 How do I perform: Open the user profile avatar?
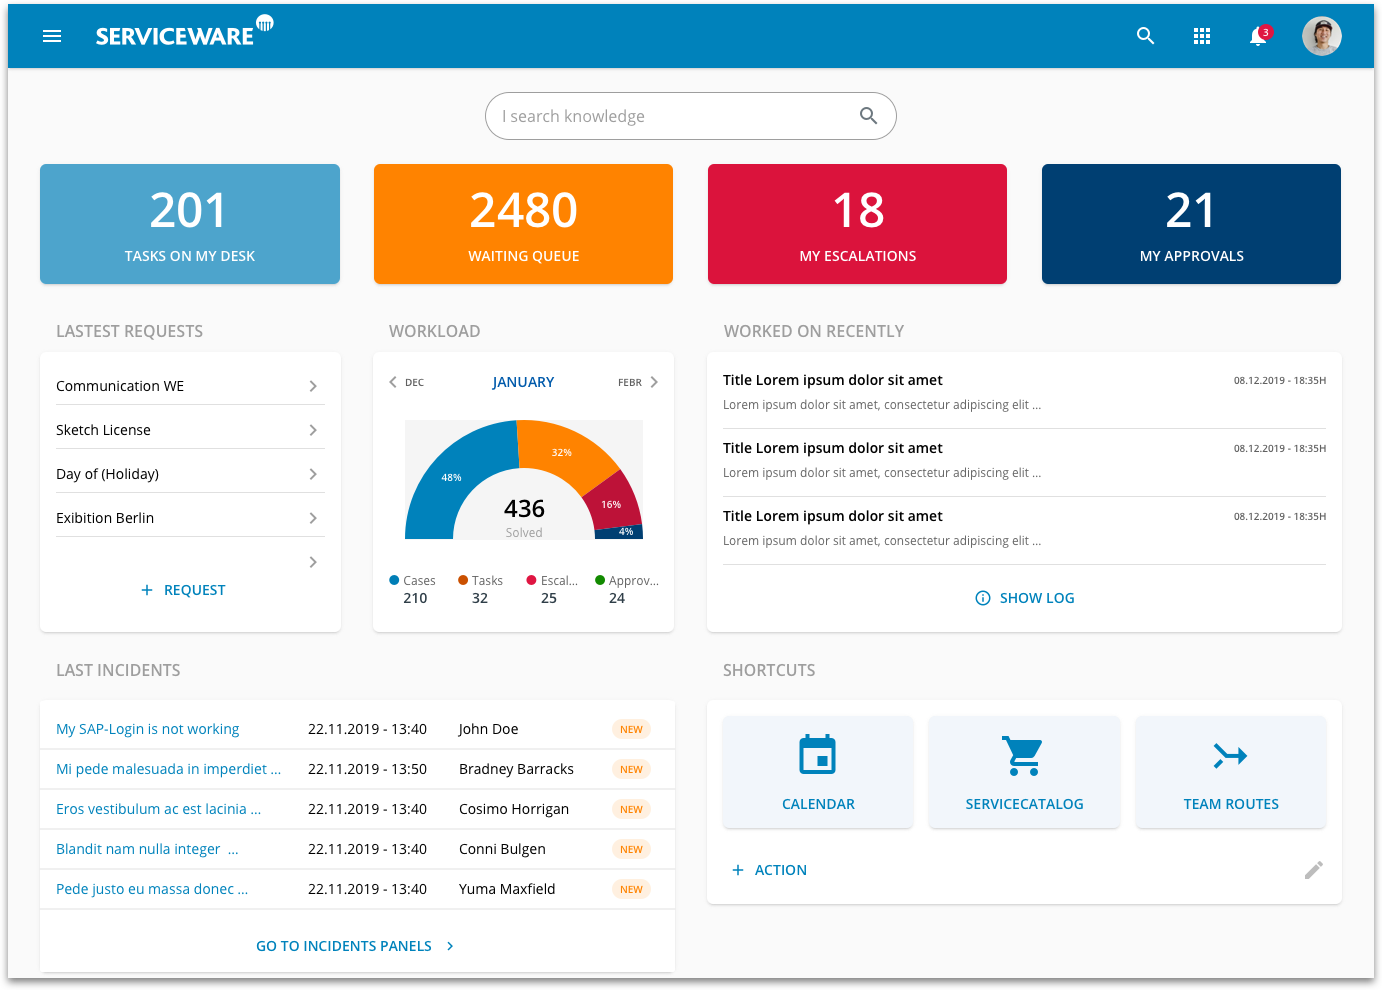pos(1321,36)
